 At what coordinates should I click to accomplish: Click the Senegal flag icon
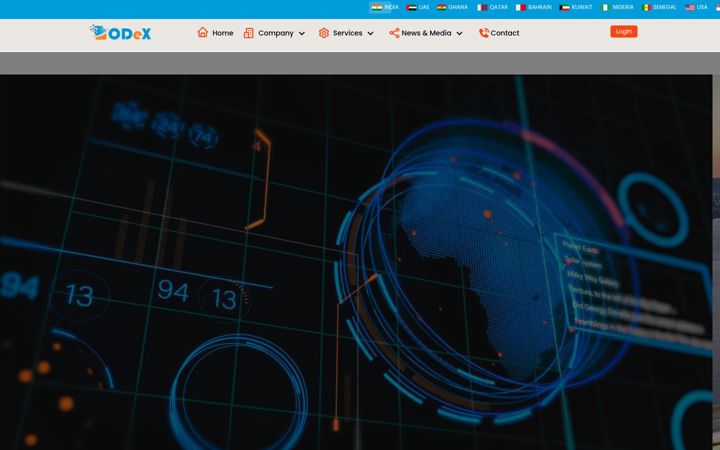[647, 7]
